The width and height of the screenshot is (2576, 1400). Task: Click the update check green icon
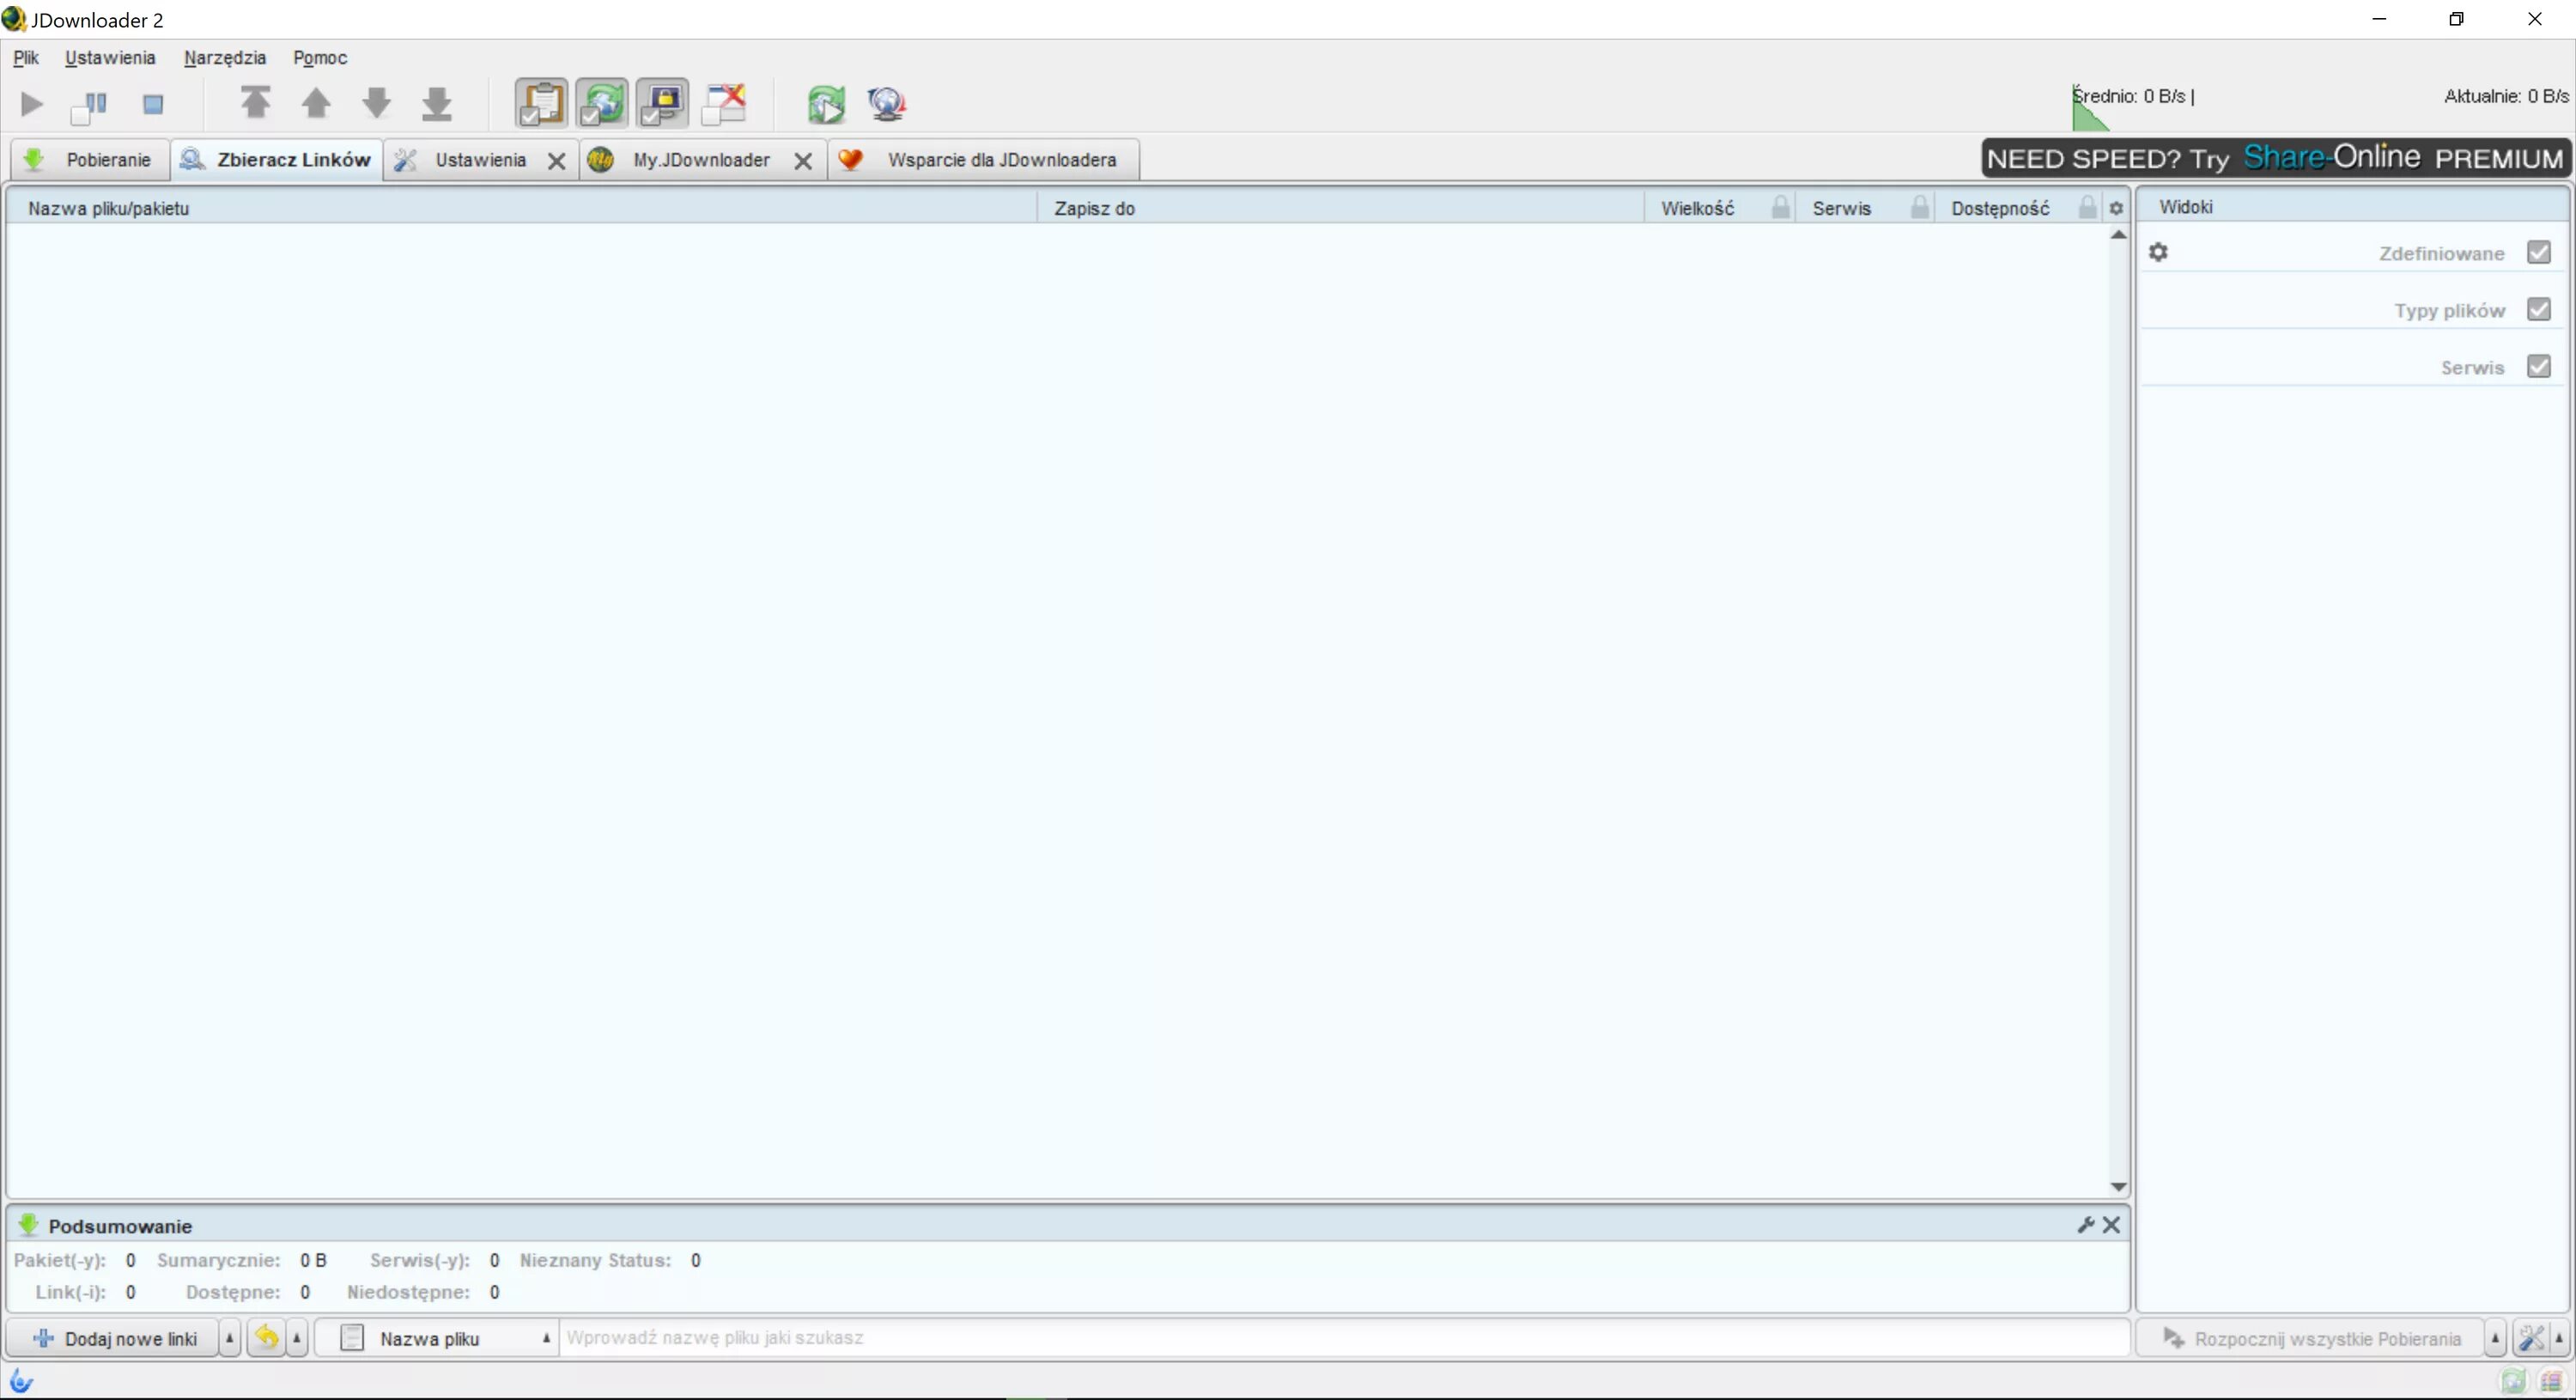[826, 104]
